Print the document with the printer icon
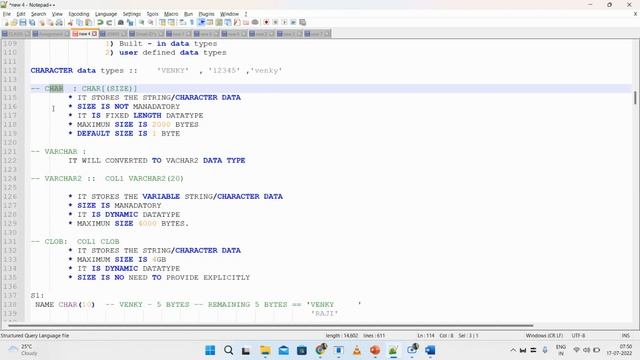Image resolution: width=640 pixels, height=360 pixels. pos(59,22)
